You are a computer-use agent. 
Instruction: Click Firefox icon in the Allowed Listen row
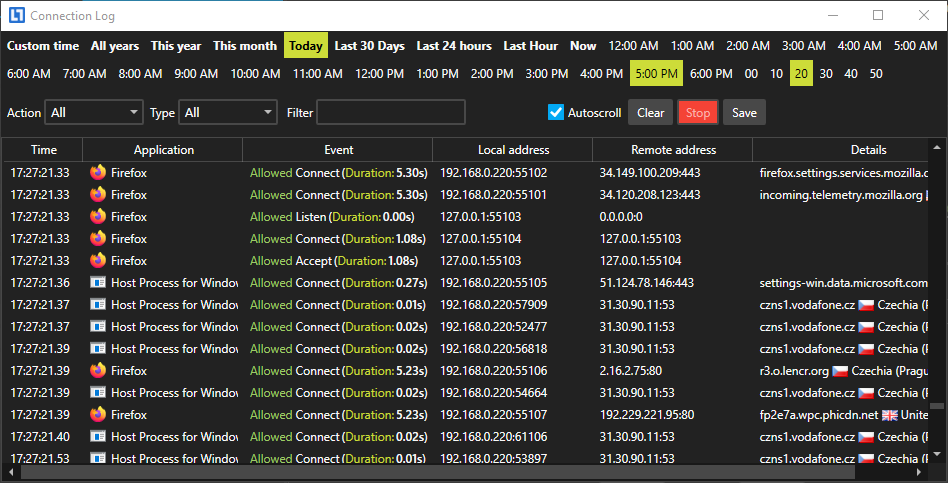coord(98,216)
